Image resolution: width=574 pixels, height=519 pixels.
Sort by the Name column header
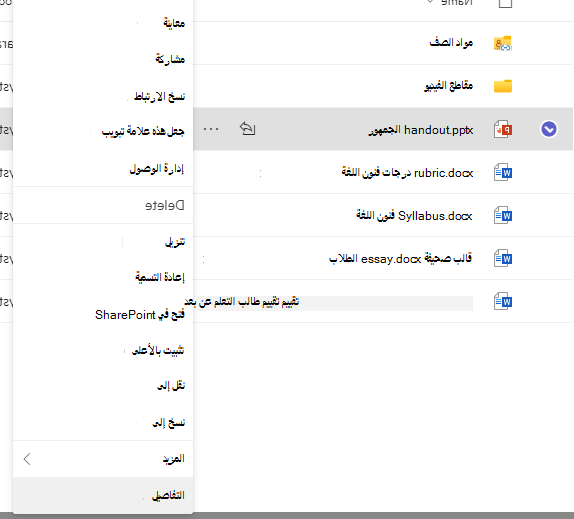tap(457, 3)
